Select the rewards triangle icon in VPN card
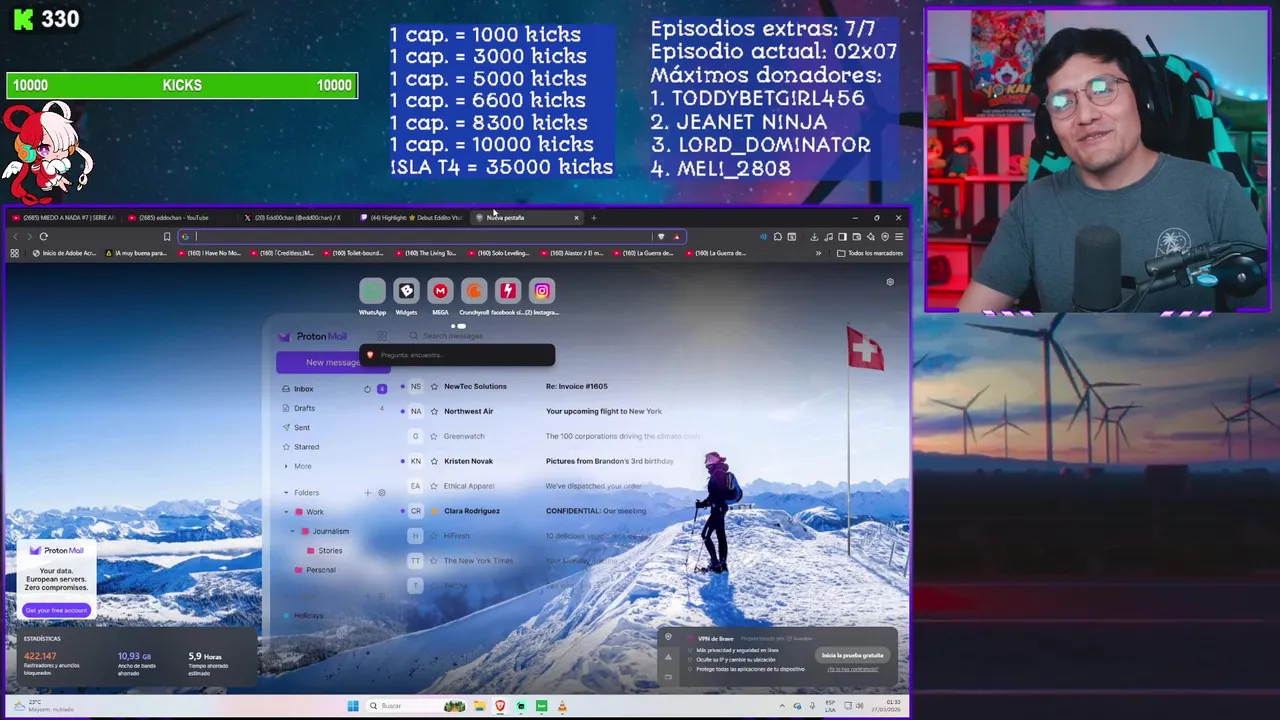Viewport: 1280px width, 720px height. click(668, 657)
